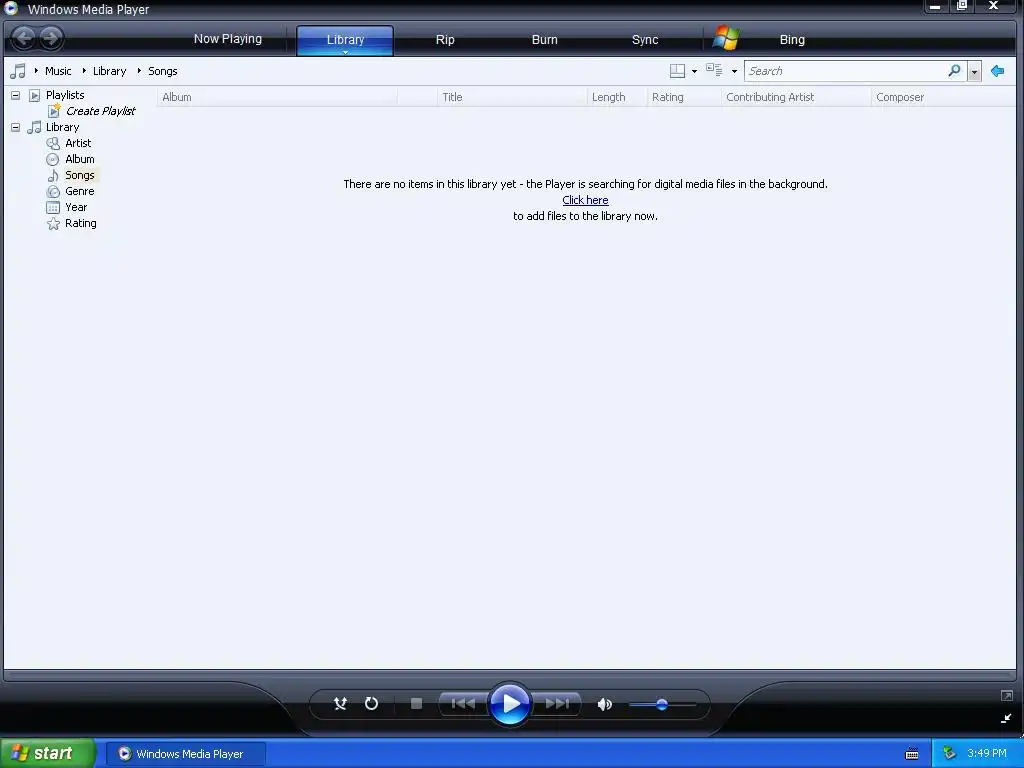Click the Windows logo online stores icon

(726, 39)
